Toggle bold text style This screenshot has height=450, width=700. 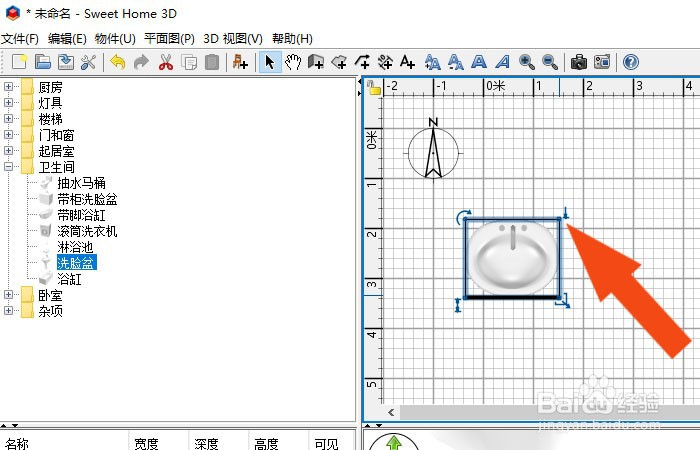coord(479,62)
